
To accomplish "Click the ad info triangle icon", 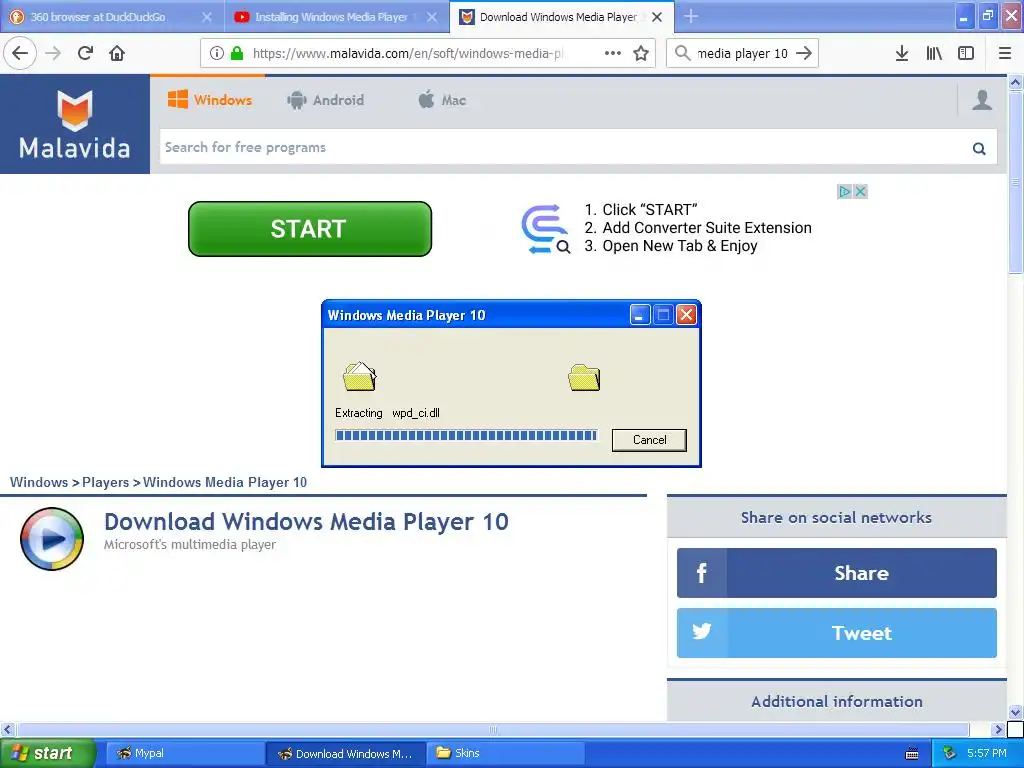I will 844,191.
